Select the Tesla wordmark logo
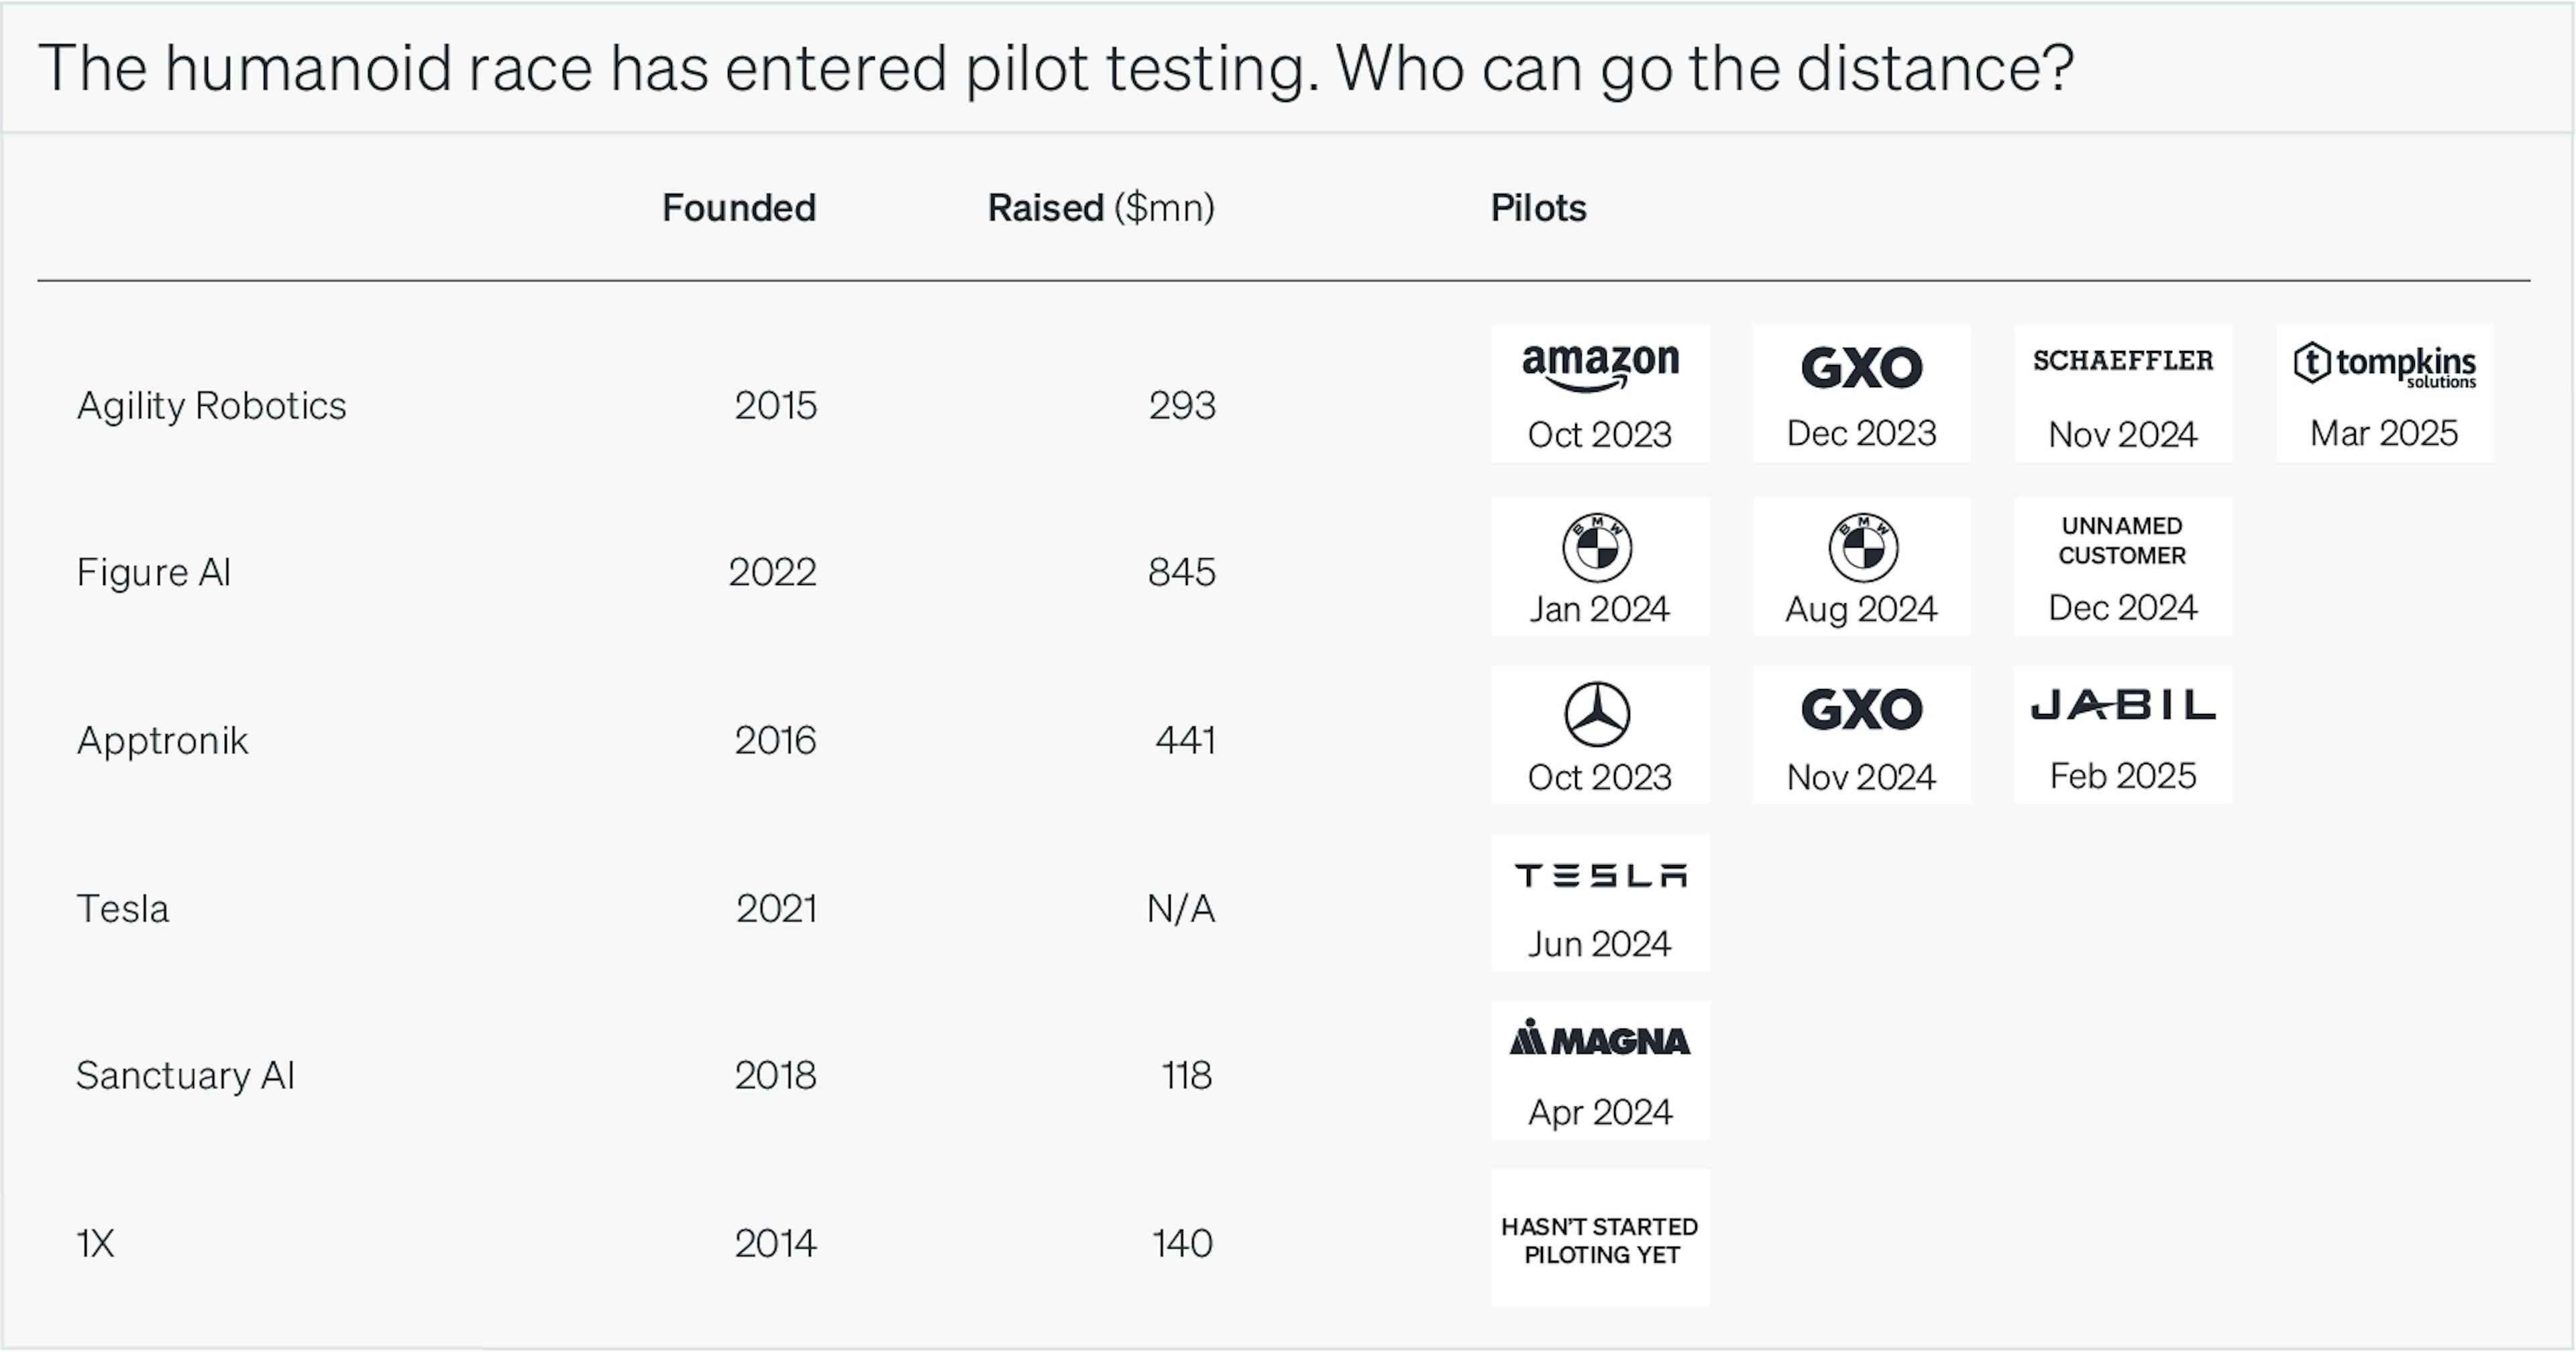2576x1352 pixels. point(1600,876)
